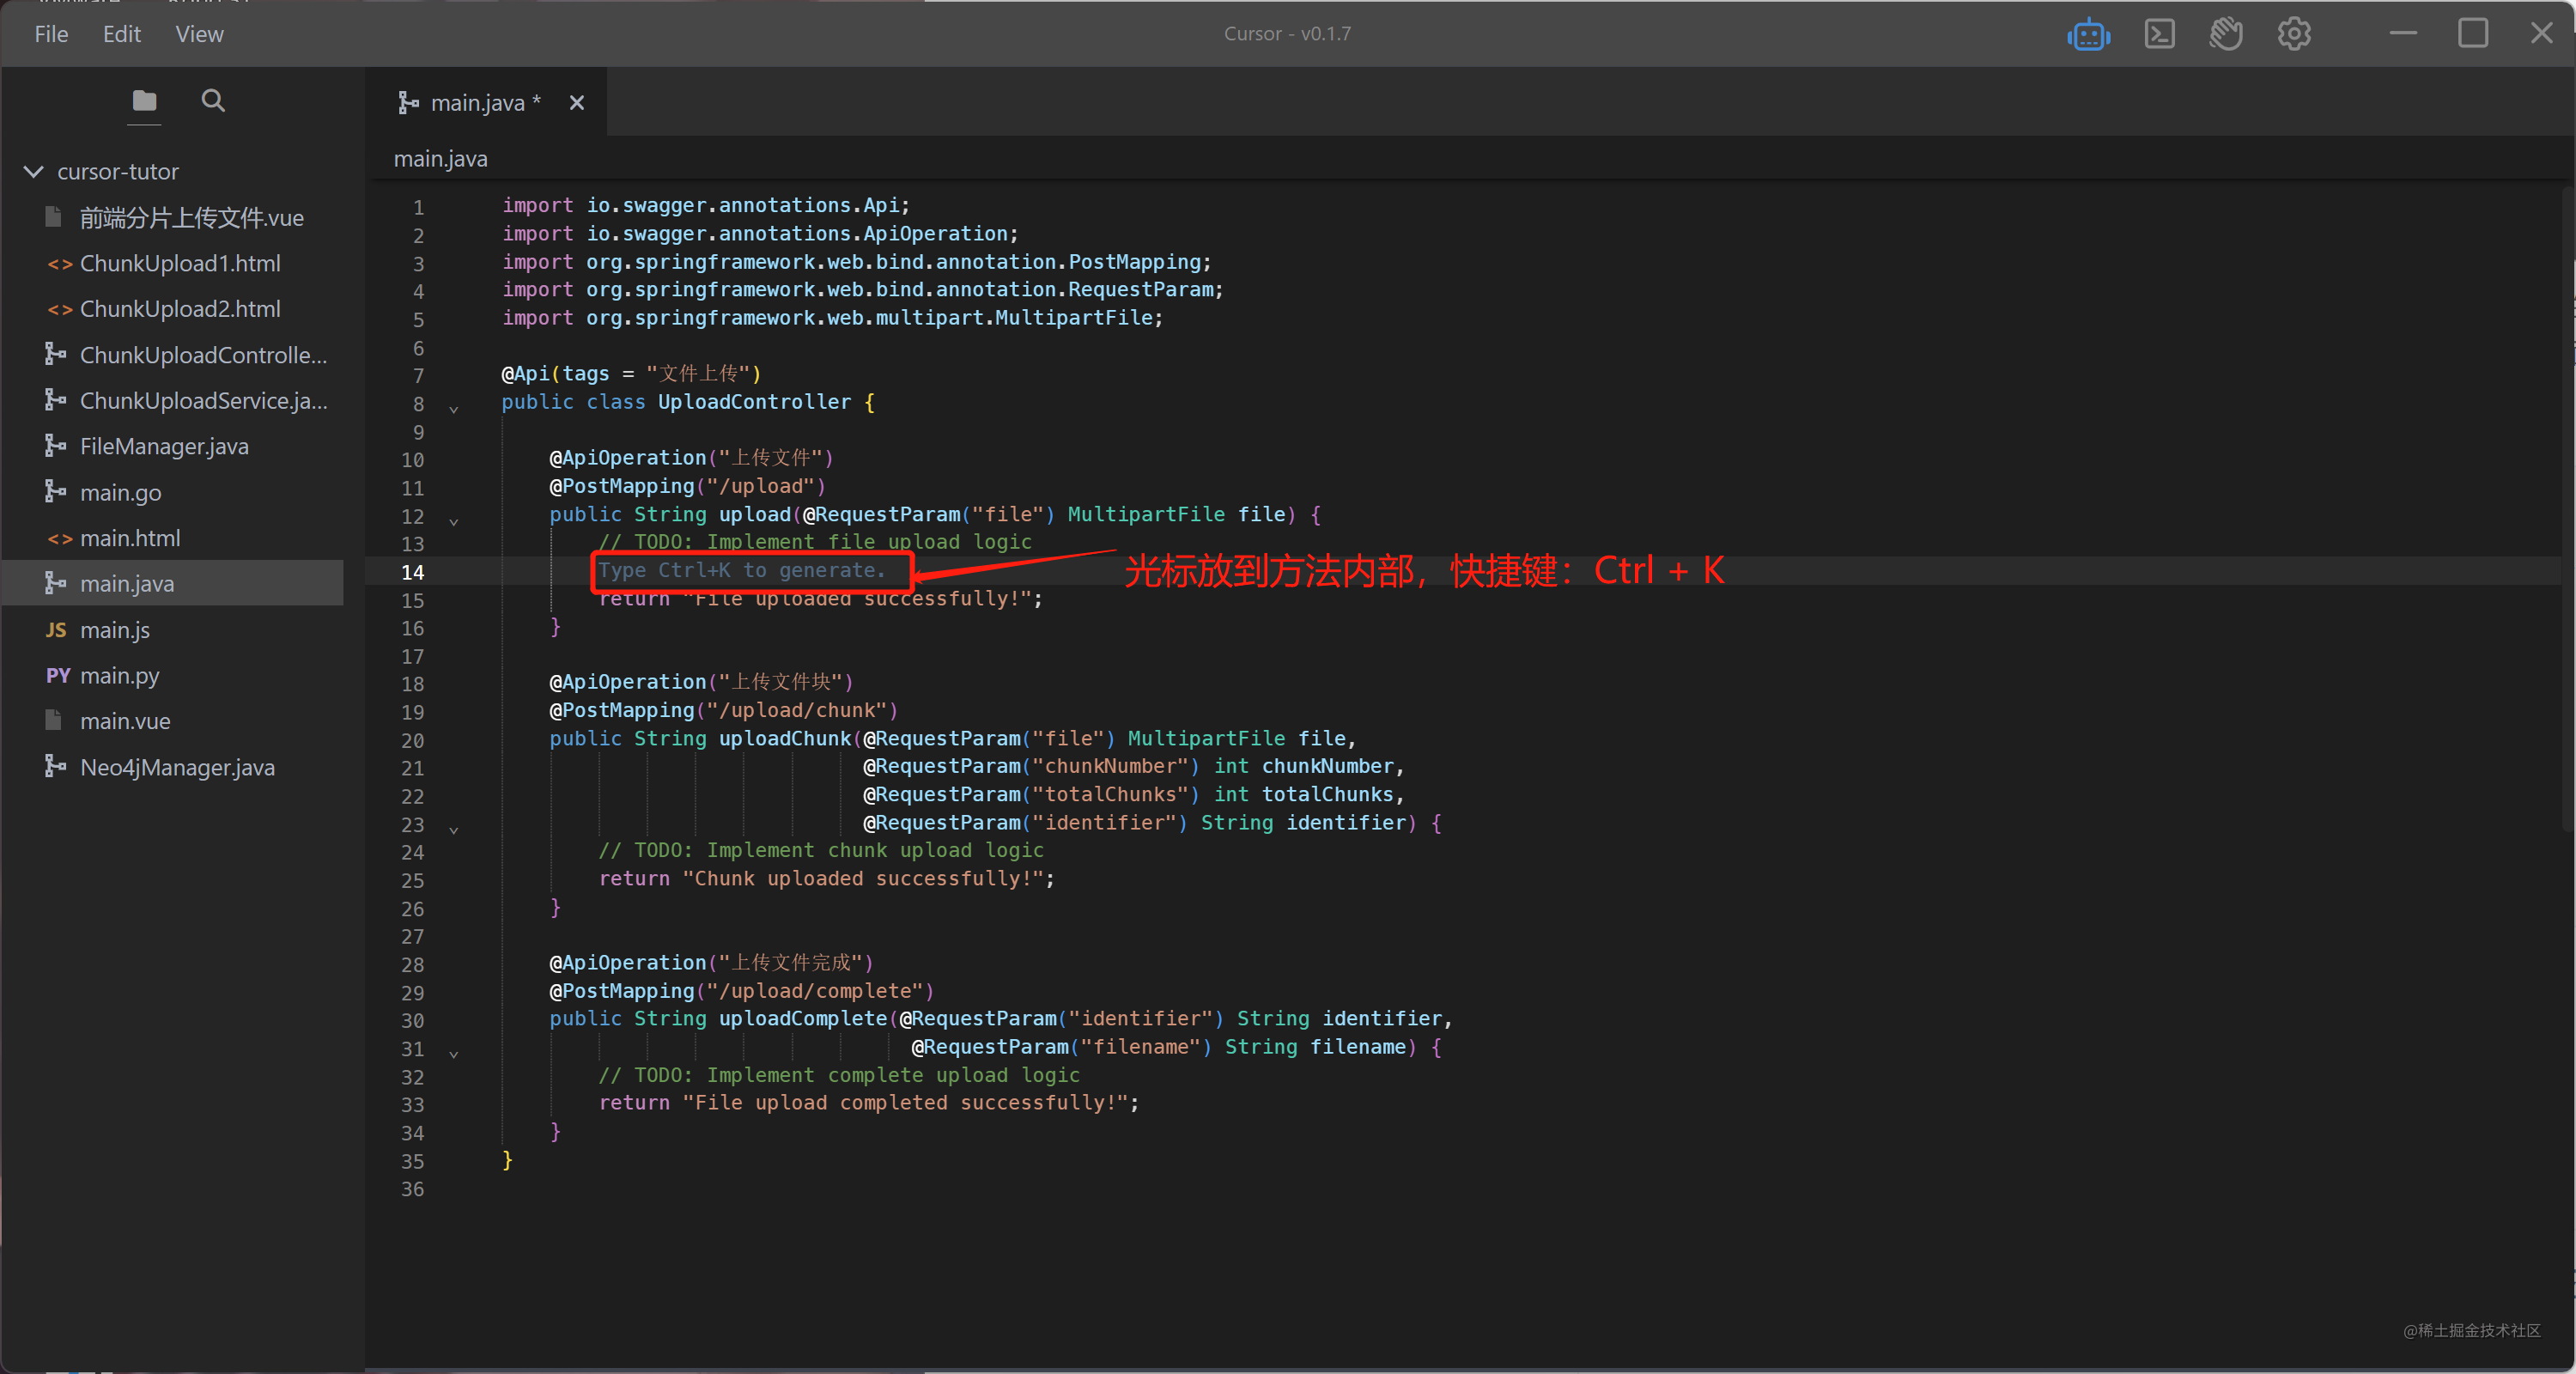Collapse the cursor-tutor folder
2576x1374 pixels.
click(33, 172)
